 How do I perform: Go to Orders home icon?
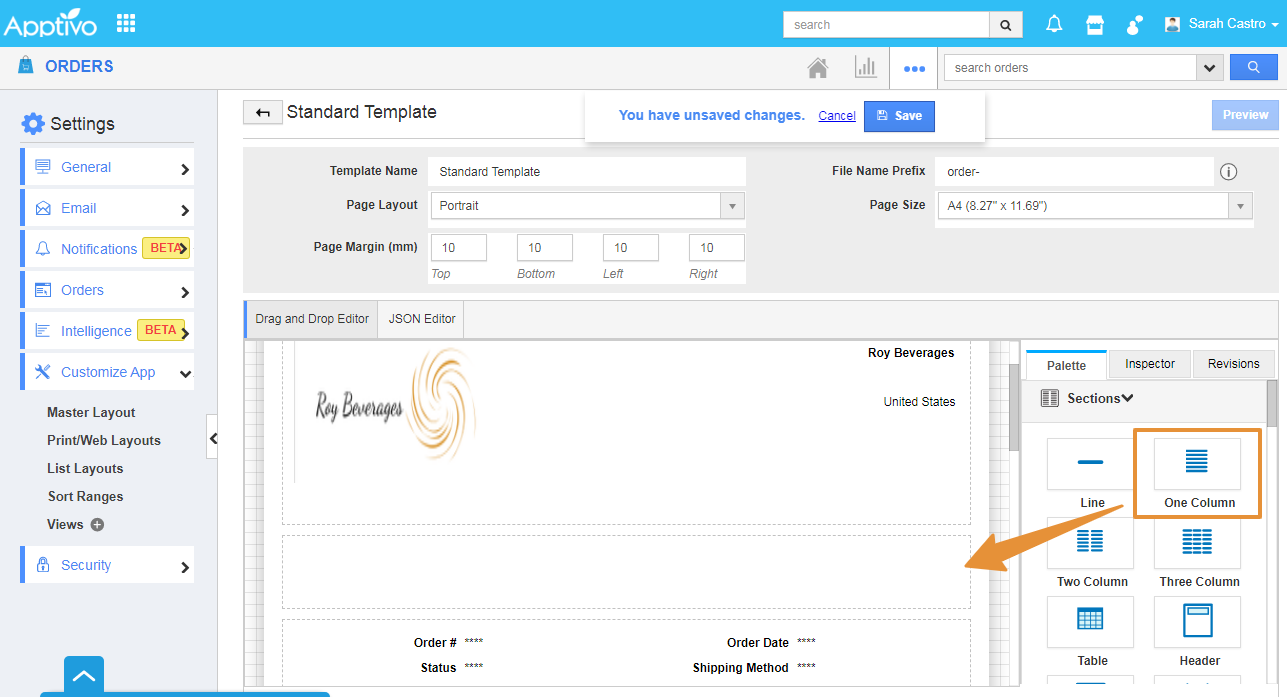coord(818,68)
